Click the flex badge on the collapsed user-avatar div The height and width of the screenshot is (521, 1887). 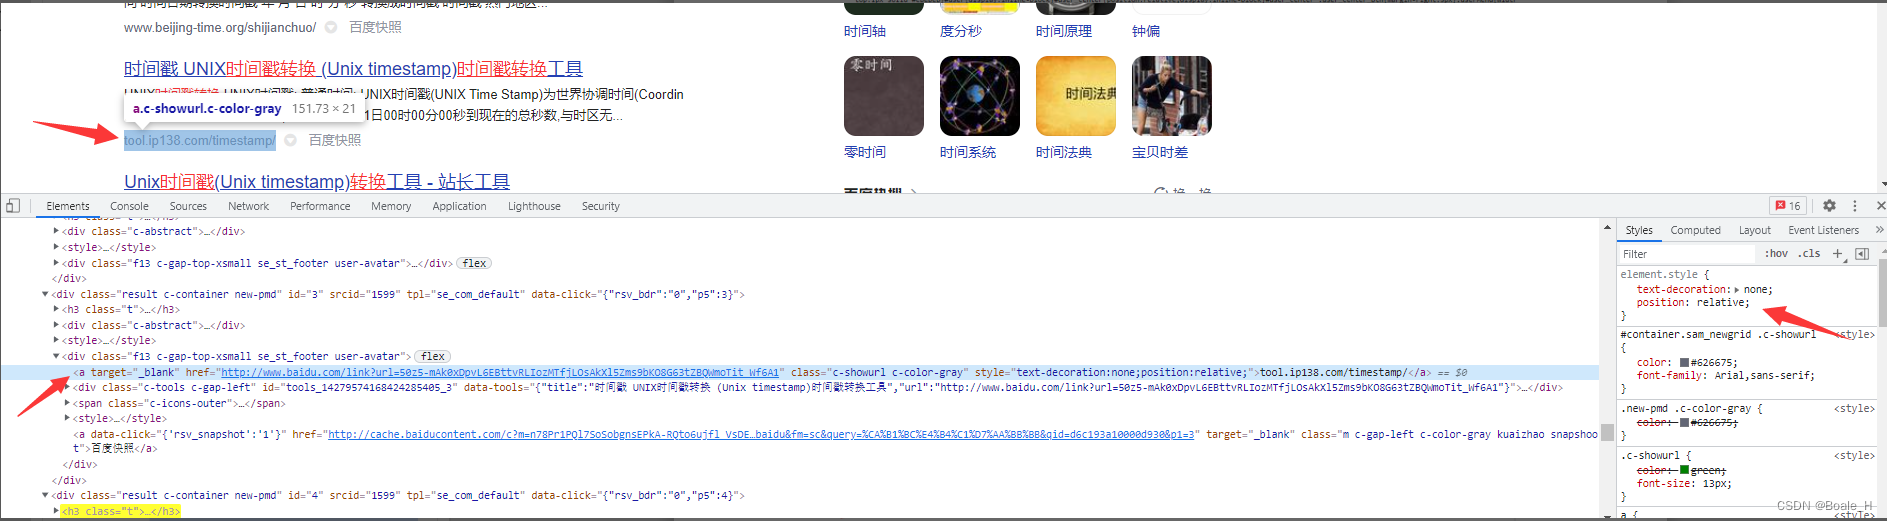click(x=474, y=263)
